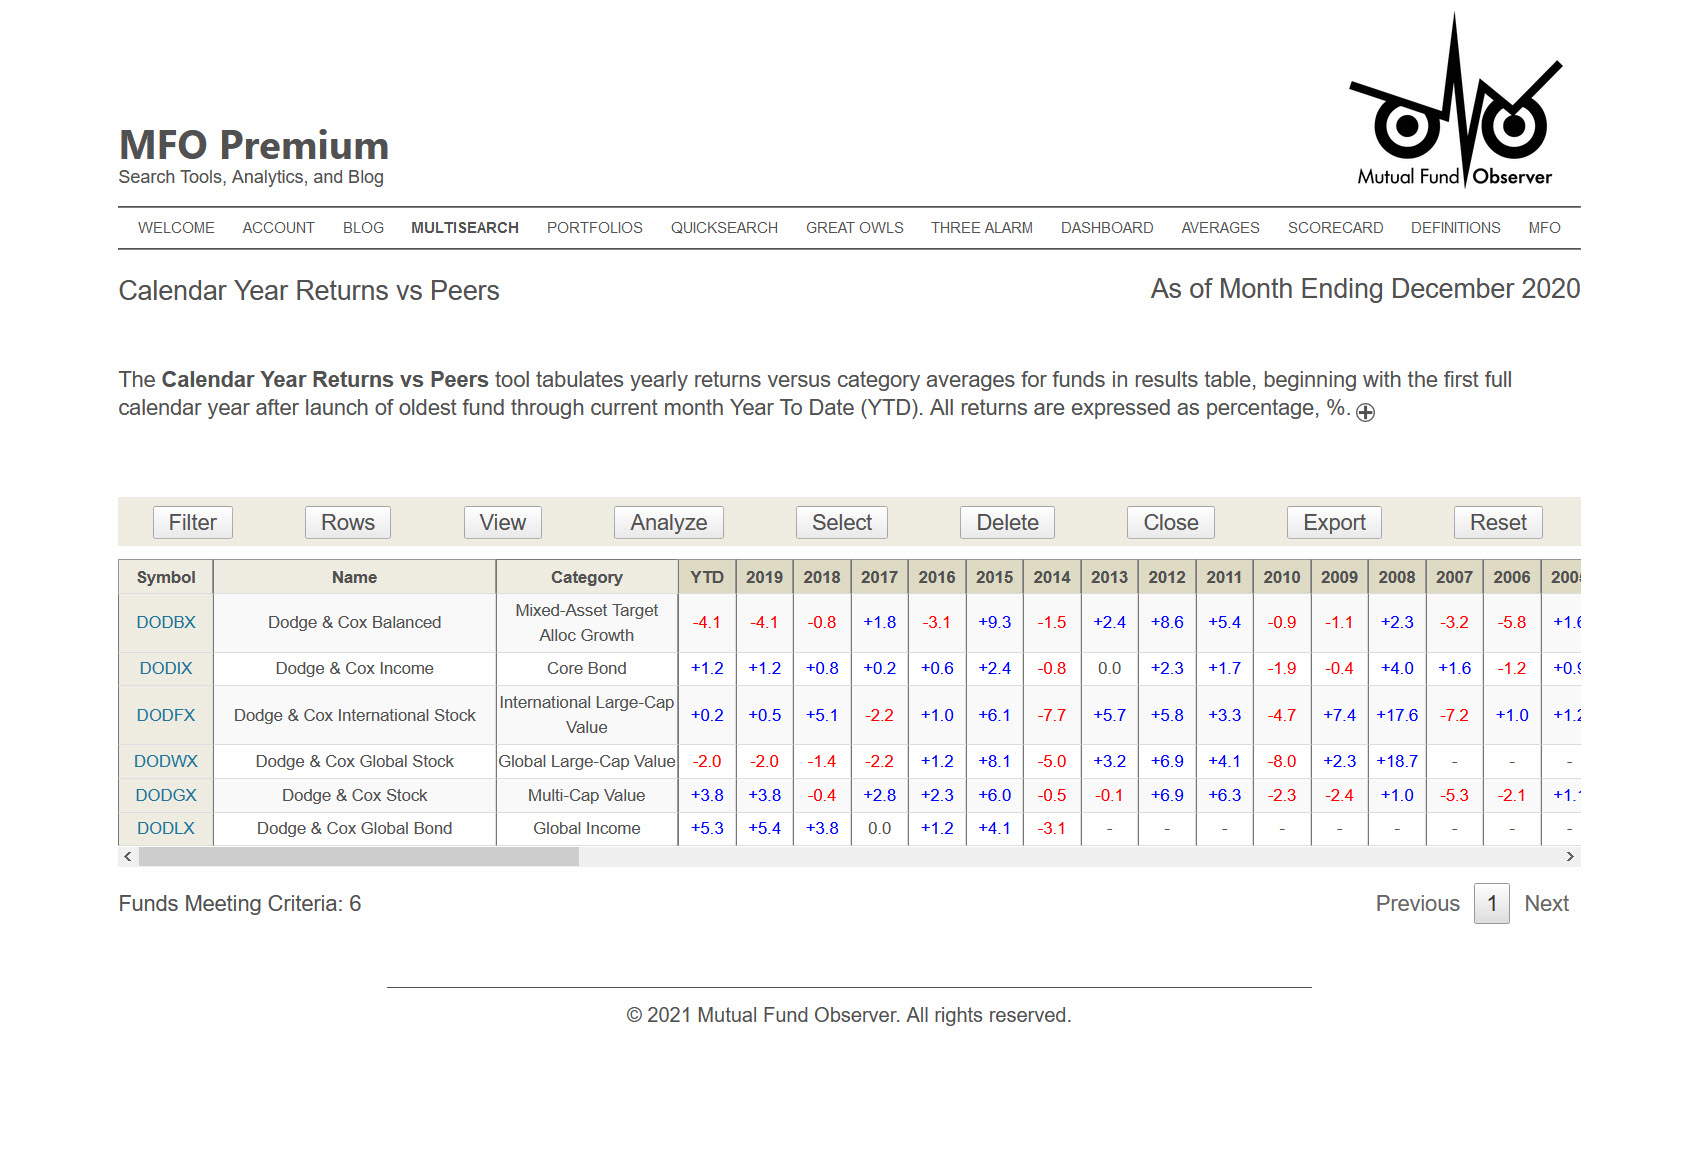The width and height of the screenshot is (1699, 1154).
Task: Click the Multi-Cap Value category cell
Action: click(587, 795)
